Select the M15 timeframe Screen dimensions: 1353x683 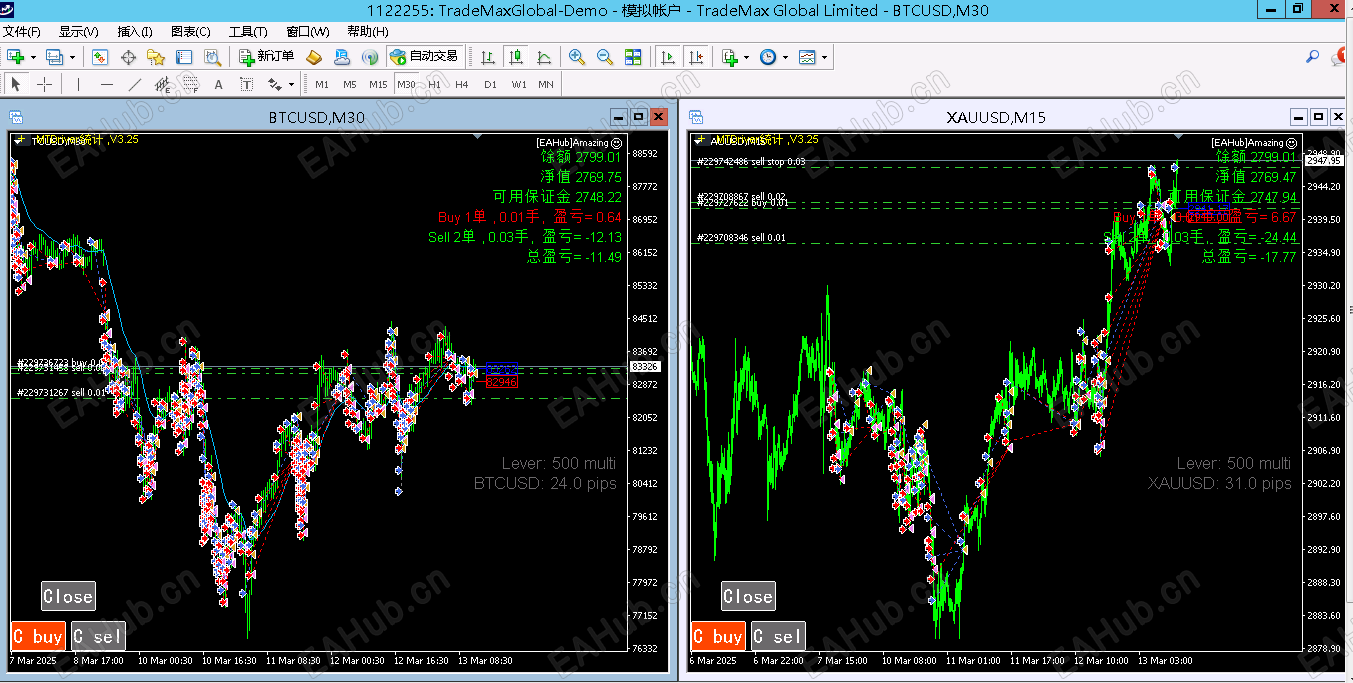pos(378,84)
